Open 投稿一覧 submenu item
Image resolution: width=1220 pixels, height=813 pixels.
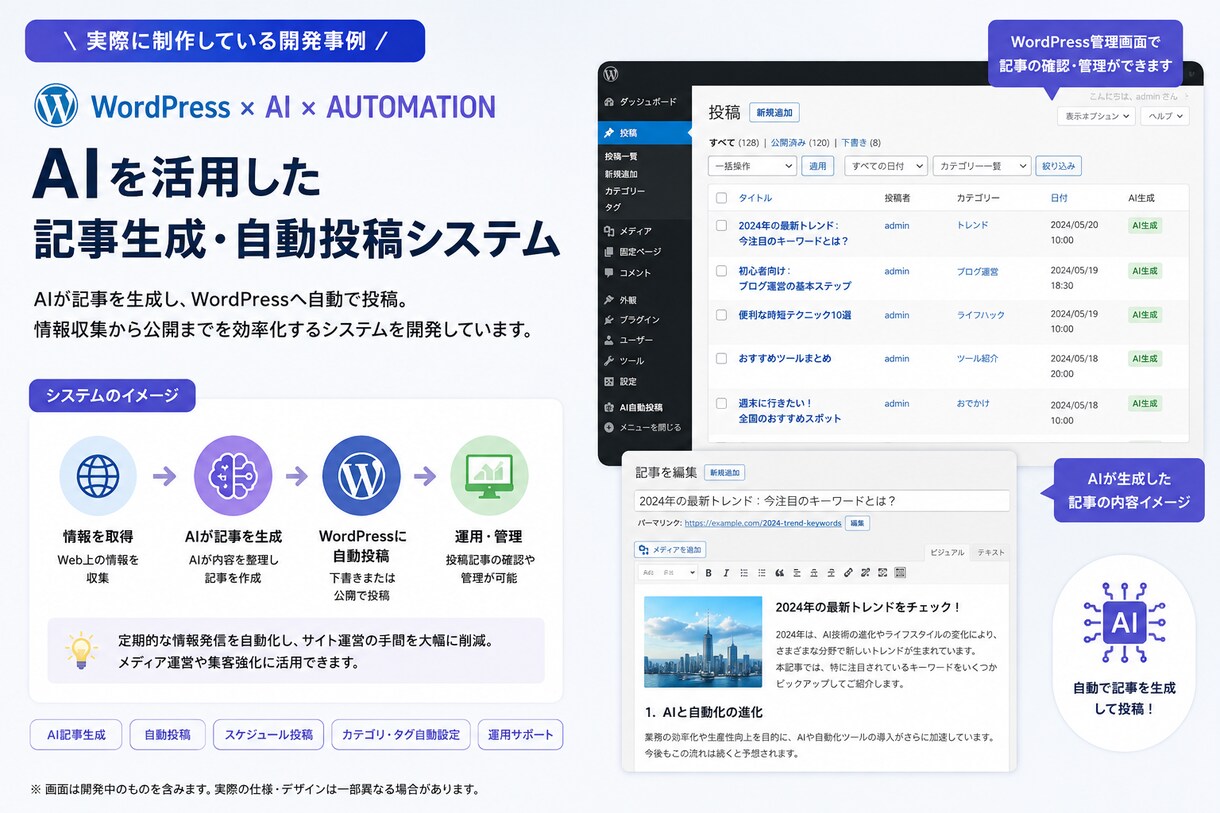click(x=621, y=157)
